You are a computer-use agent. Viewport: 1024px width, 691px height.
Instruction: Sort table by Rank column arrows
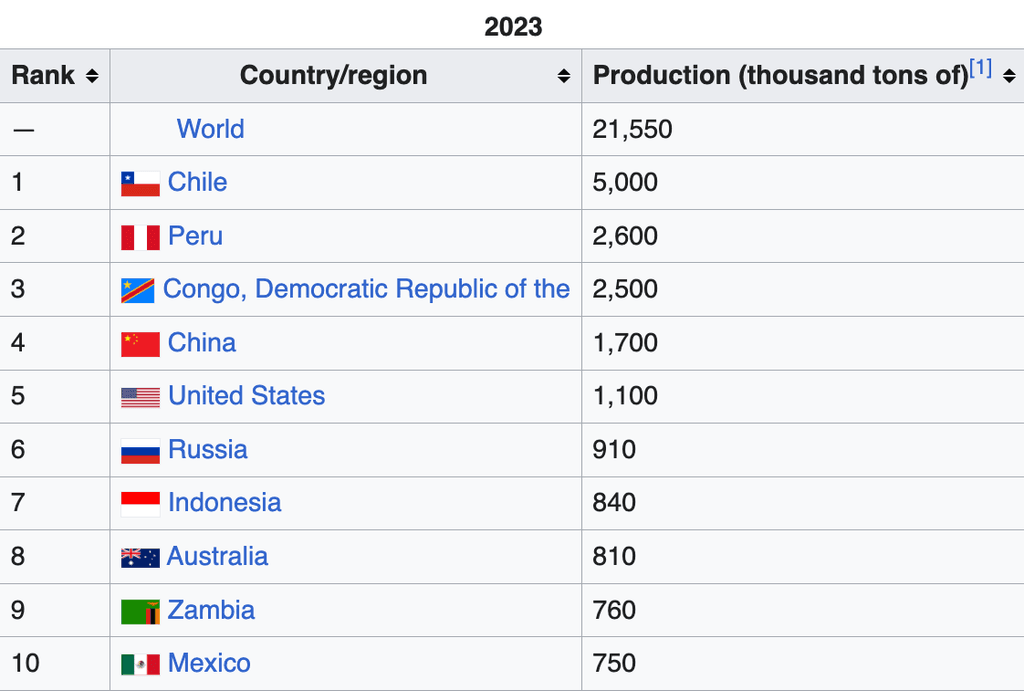click(91, 76)
